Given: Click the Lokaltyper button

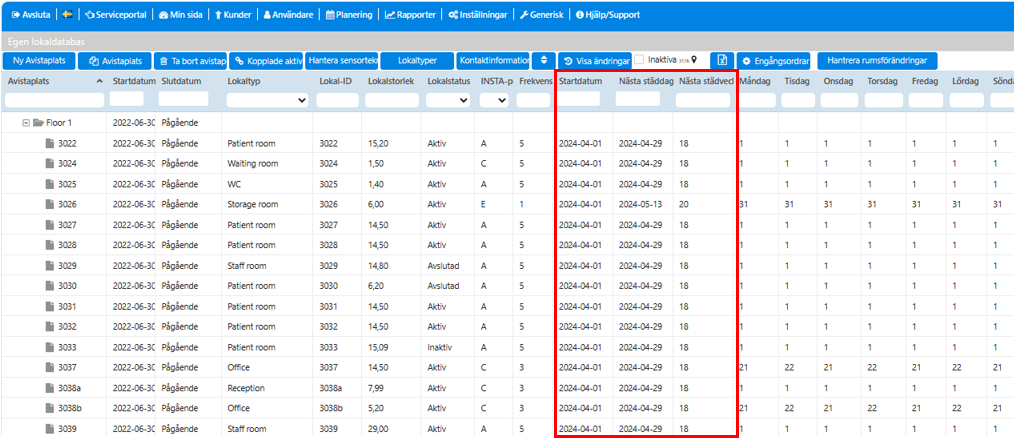Looking at the screenshot, I should click(x=417, y=61).
